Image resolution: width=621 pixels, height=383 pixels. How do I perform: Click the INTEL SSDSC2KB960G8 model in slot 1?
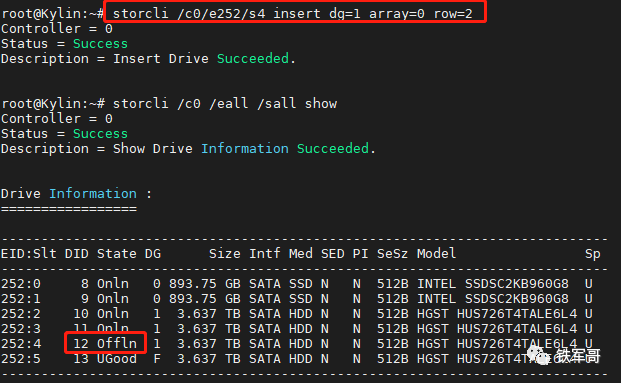tap(493, 299)
